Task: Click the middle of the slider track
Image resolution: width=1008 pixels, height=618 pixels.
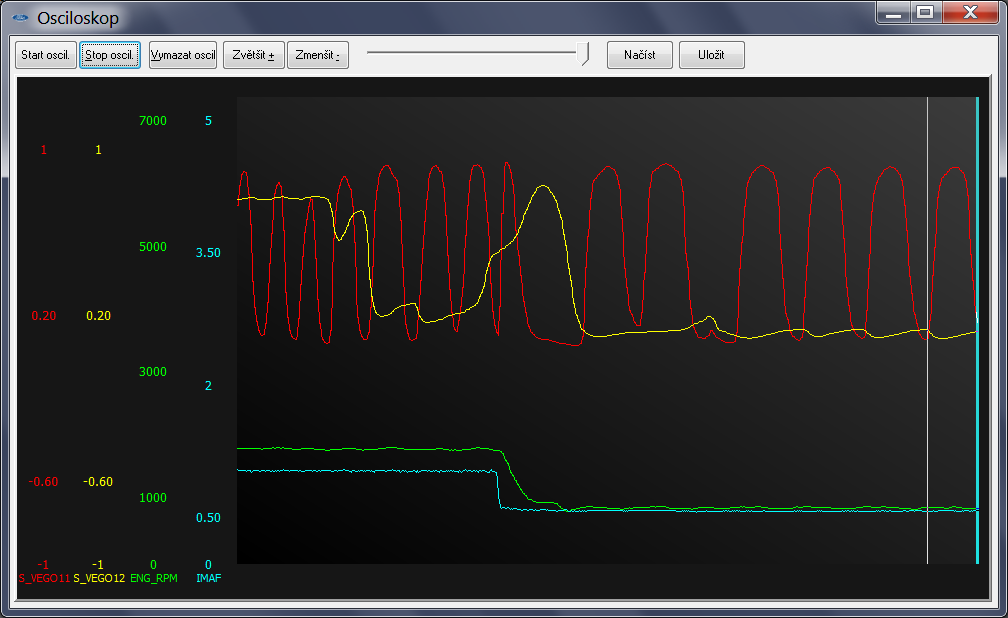Action: pos(475,54)
